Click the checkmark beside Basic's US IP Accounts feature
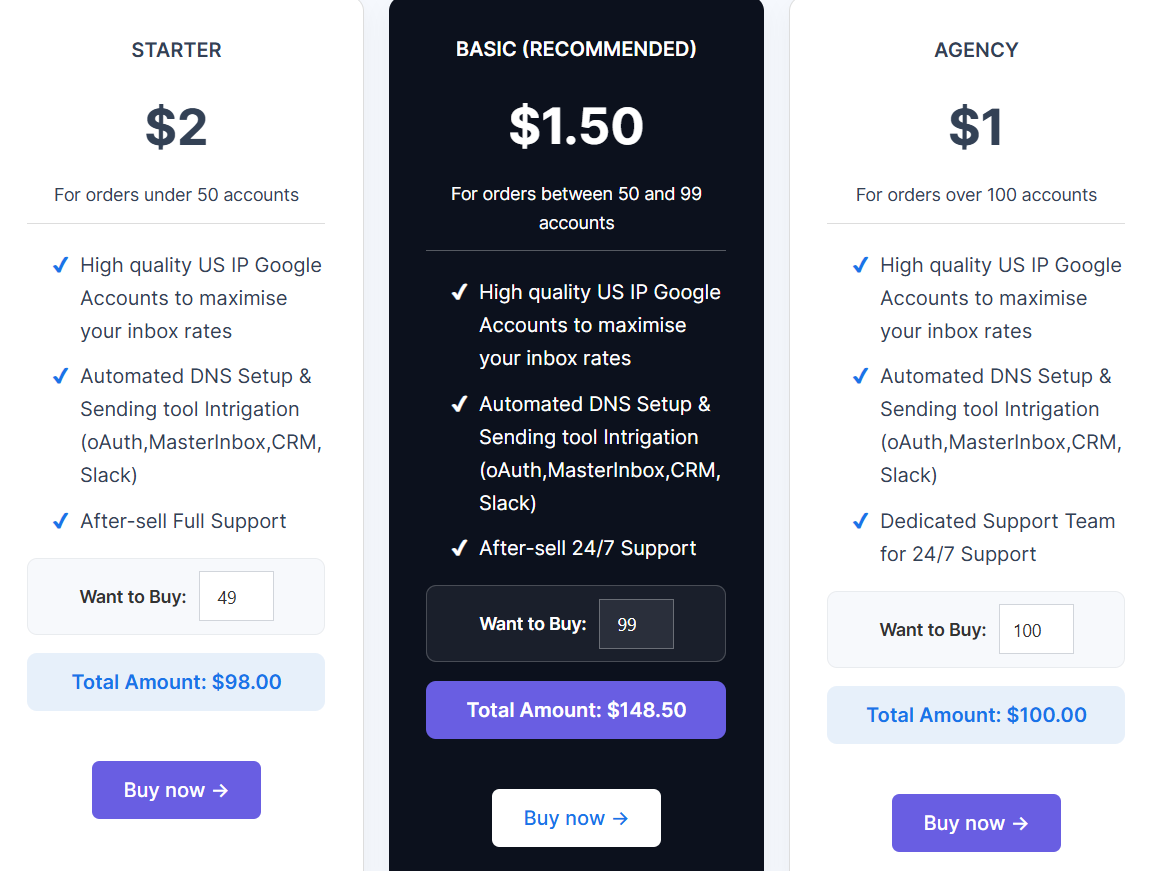Viewport: 1156px width, 871px height. pyautogui.click(x=460, y=291)
